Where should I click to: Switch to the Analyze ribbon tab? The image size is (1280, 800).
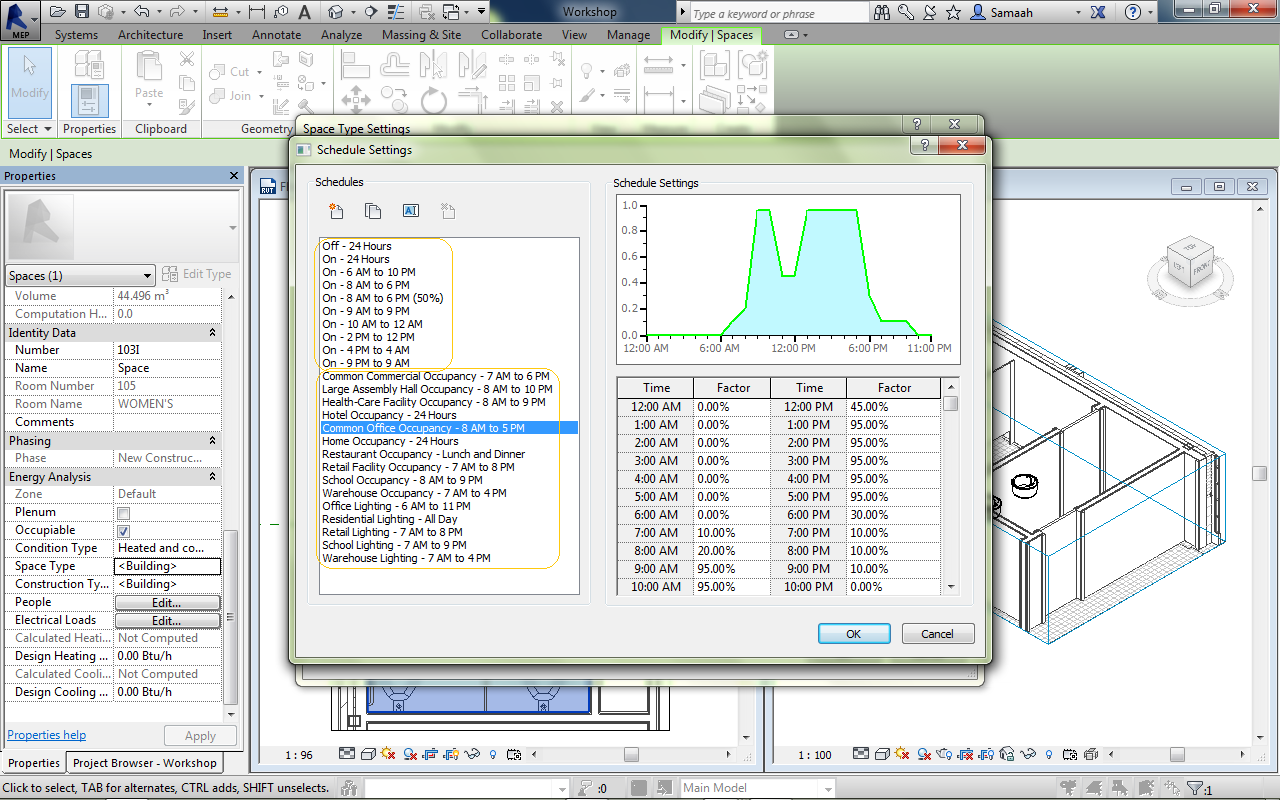pyautogui.click(x=341, y=35)
